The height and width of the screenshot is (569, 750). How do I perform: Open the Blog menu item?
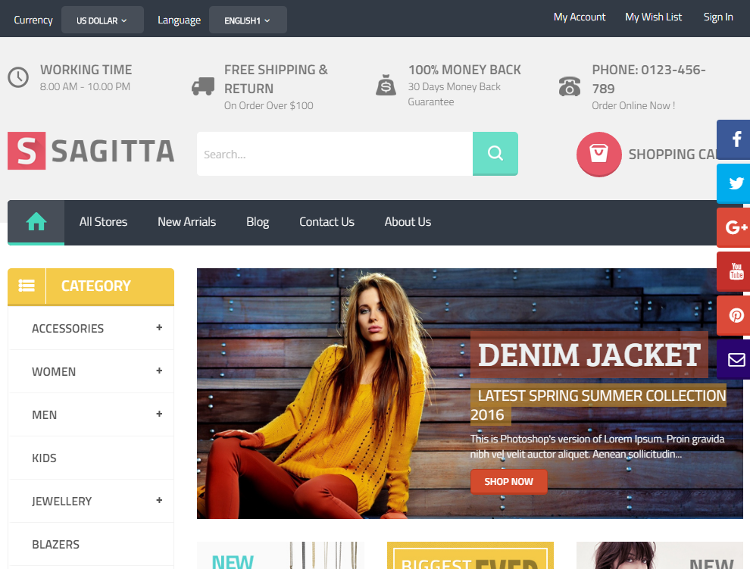coord(258,222)
